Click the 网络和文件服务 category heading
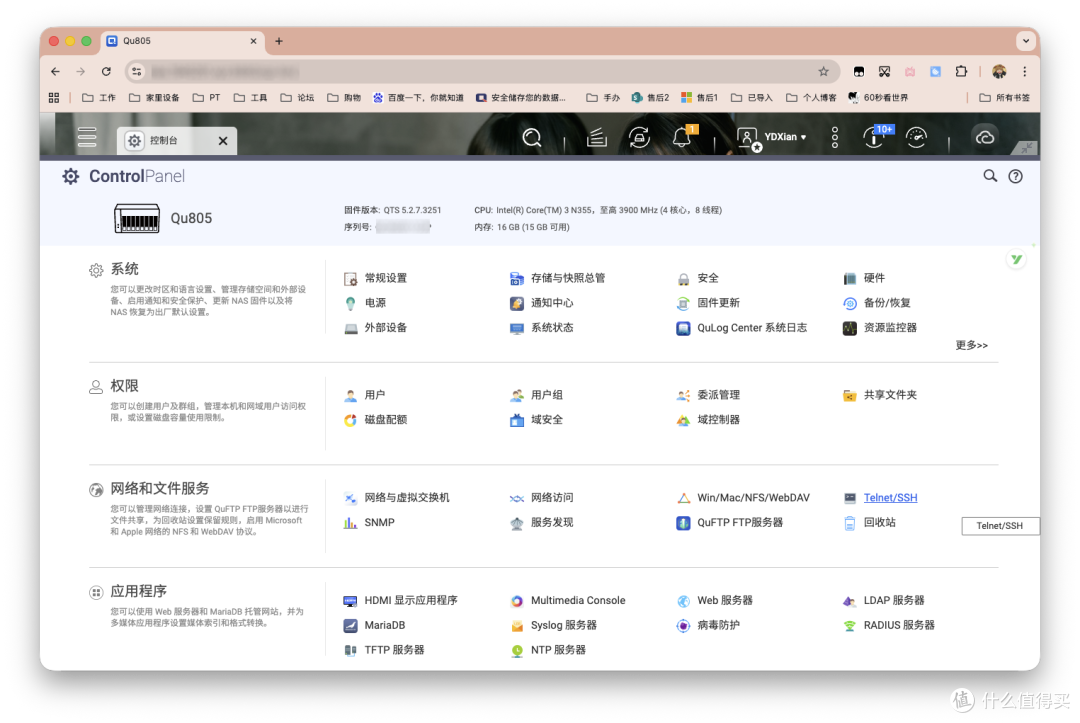The image size is (1080, 723). (x=160, y=489)
